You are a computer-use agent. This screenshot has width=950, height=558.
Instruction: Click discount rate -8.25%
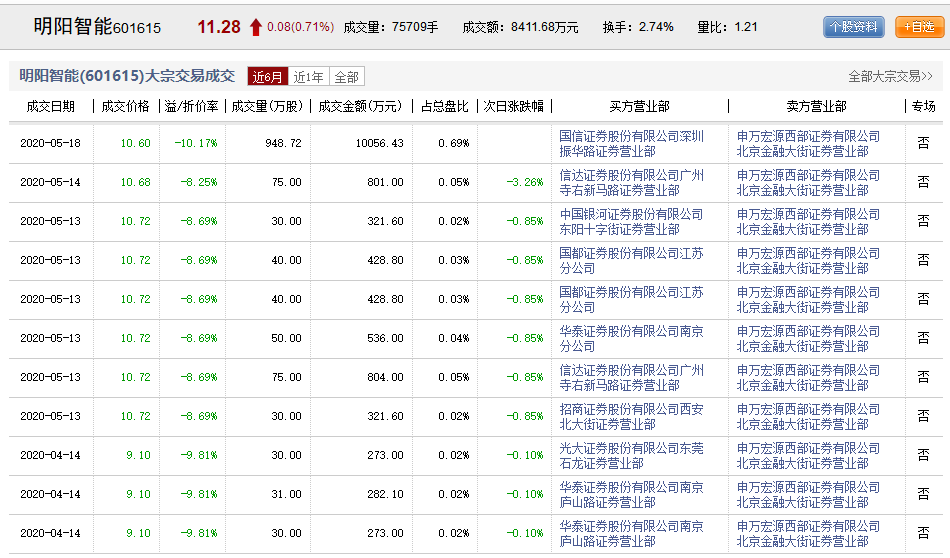[x=199, y=182]
